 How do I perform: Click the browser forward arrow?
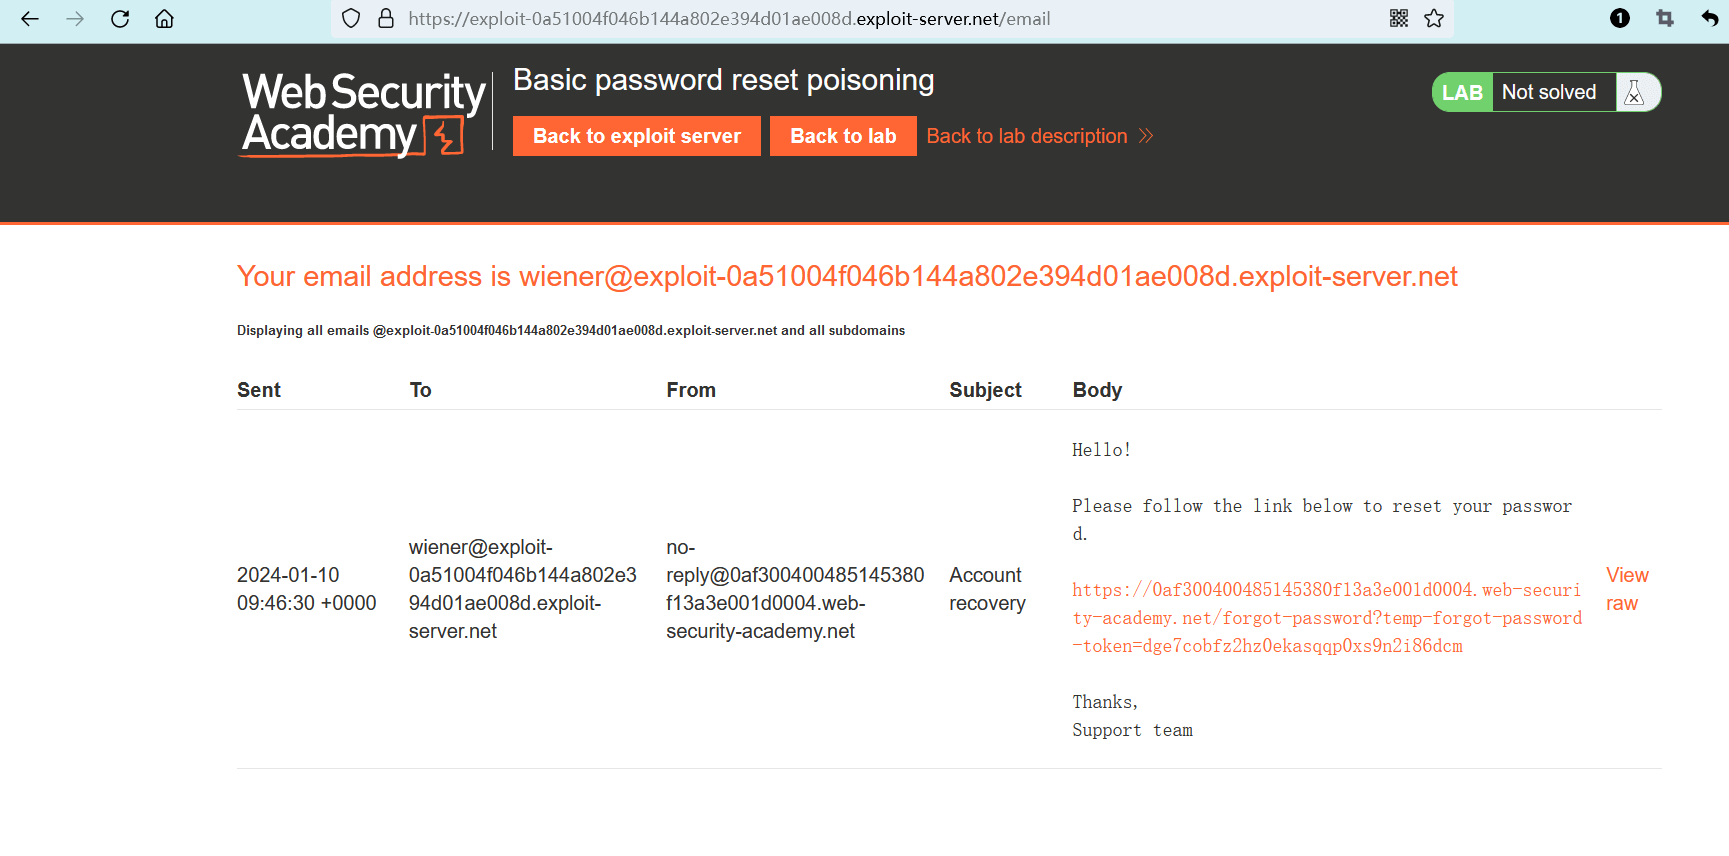pos(75,19)
